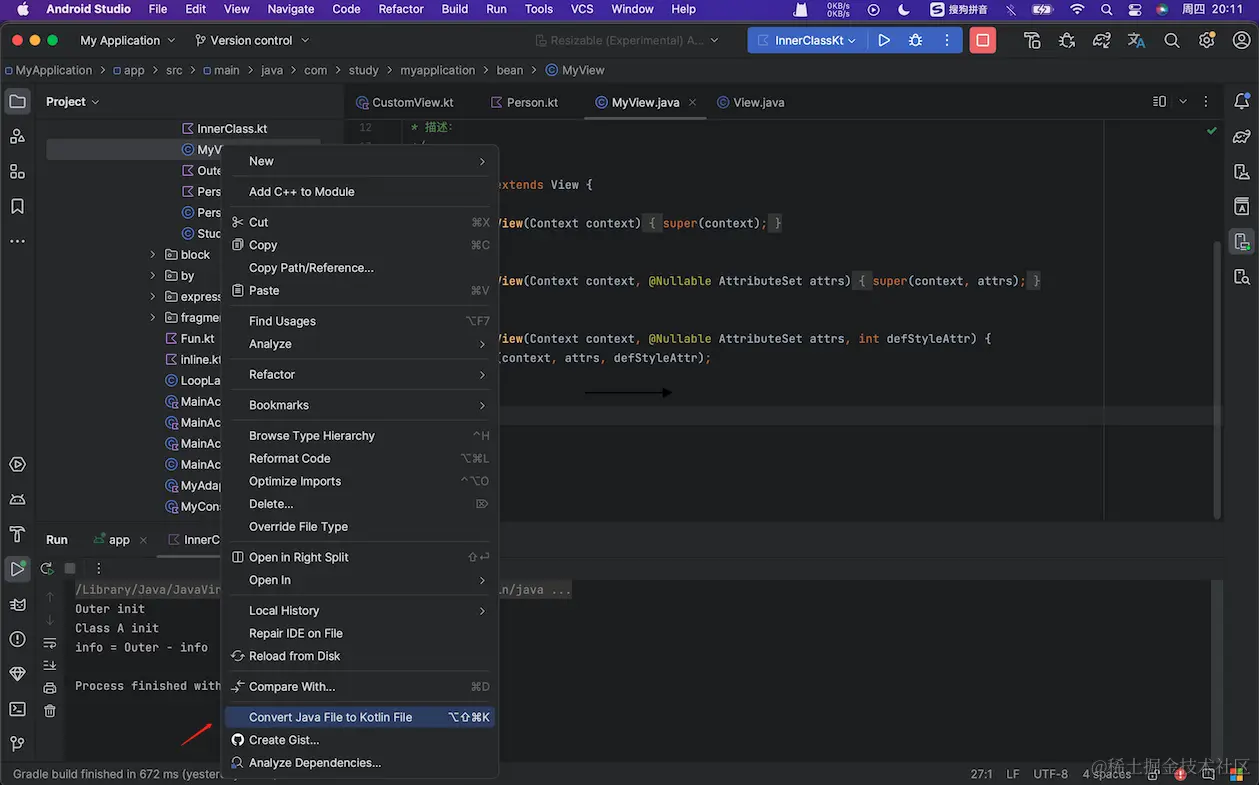
Task: Open the Run tool window icon
Action: pos(17,569)
